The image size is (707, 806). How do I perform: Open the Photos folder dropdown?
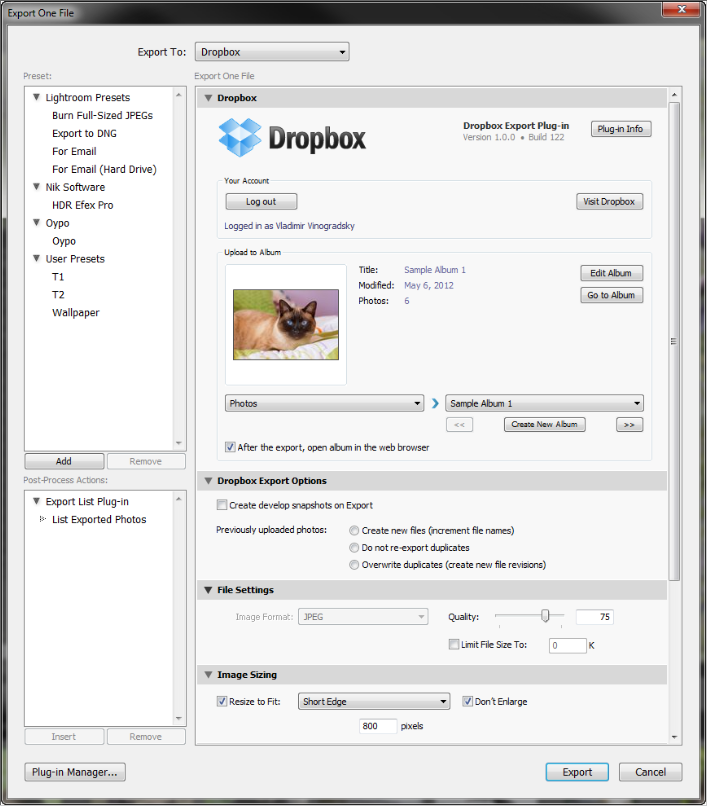tap(324, 404)
